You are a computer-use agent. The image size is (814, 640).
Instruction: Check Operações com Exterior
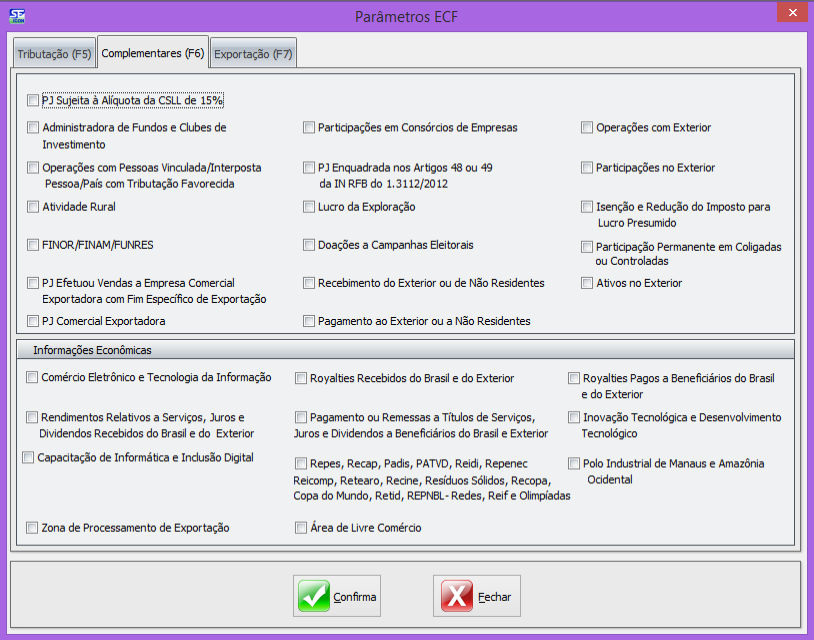pos(588,128)
